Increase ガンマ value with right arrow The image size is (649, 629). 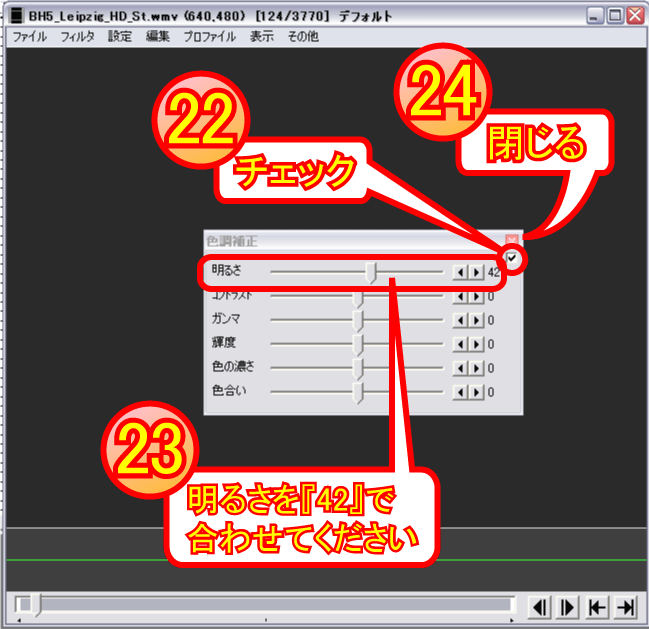tap(476, 320)
